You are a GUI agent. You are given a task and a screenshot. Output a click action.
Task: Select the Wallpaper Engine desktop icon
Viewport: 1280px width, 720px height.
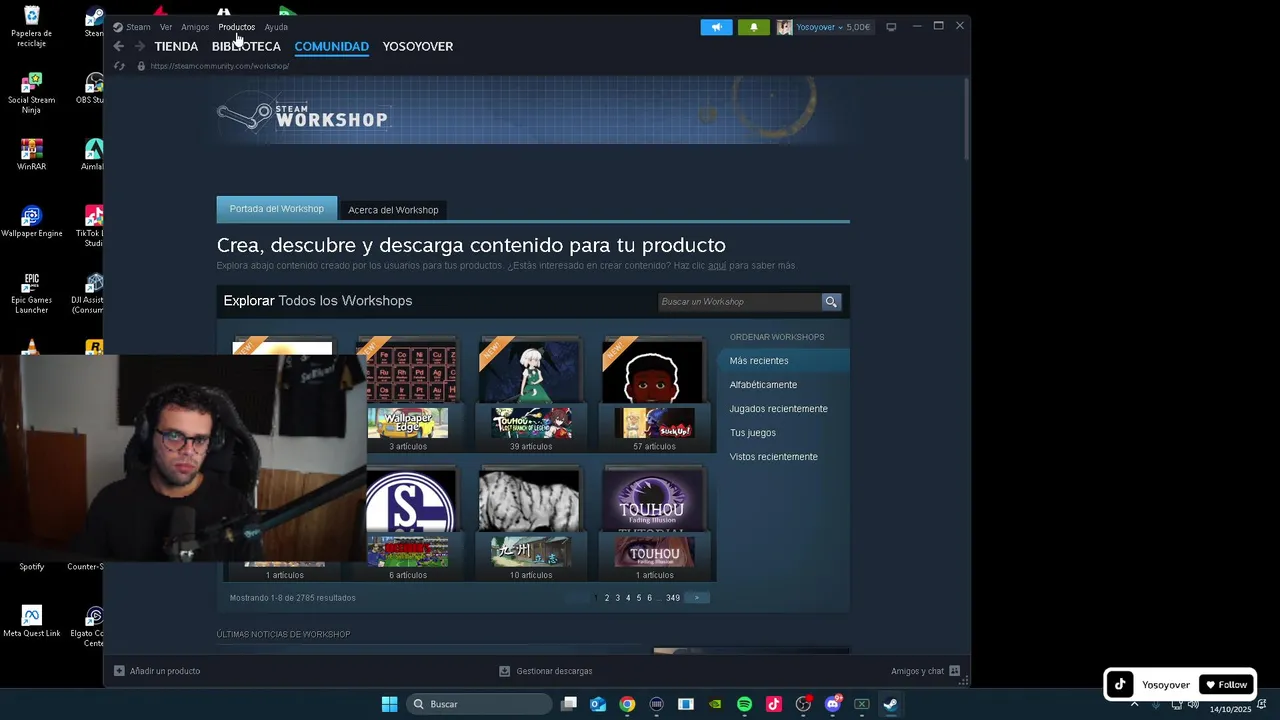tap(31, 222)
